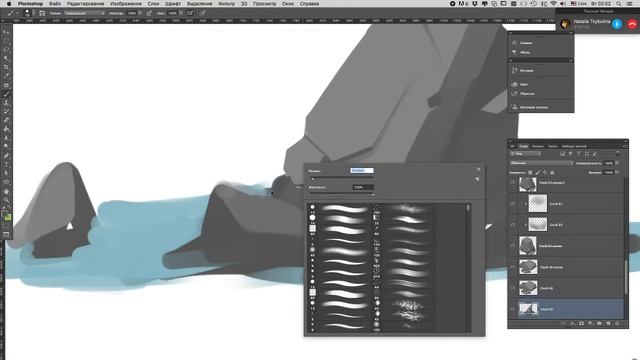Toggle lock all padlock icon

coord(552,173)
